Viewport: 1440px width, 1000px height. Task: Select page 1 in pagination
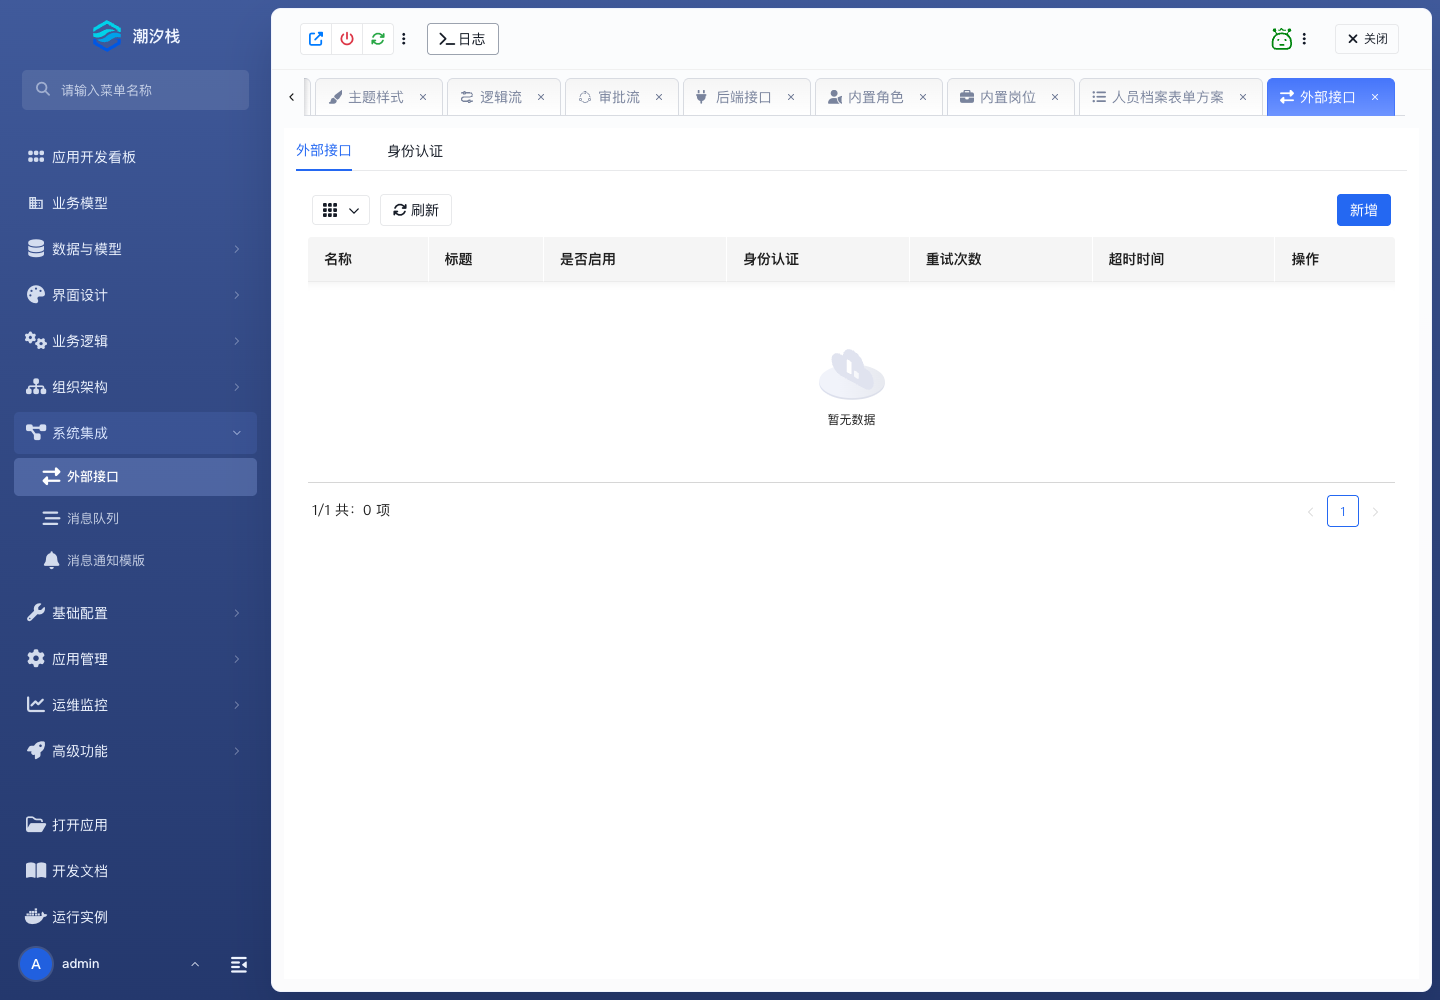point(1343,511)
